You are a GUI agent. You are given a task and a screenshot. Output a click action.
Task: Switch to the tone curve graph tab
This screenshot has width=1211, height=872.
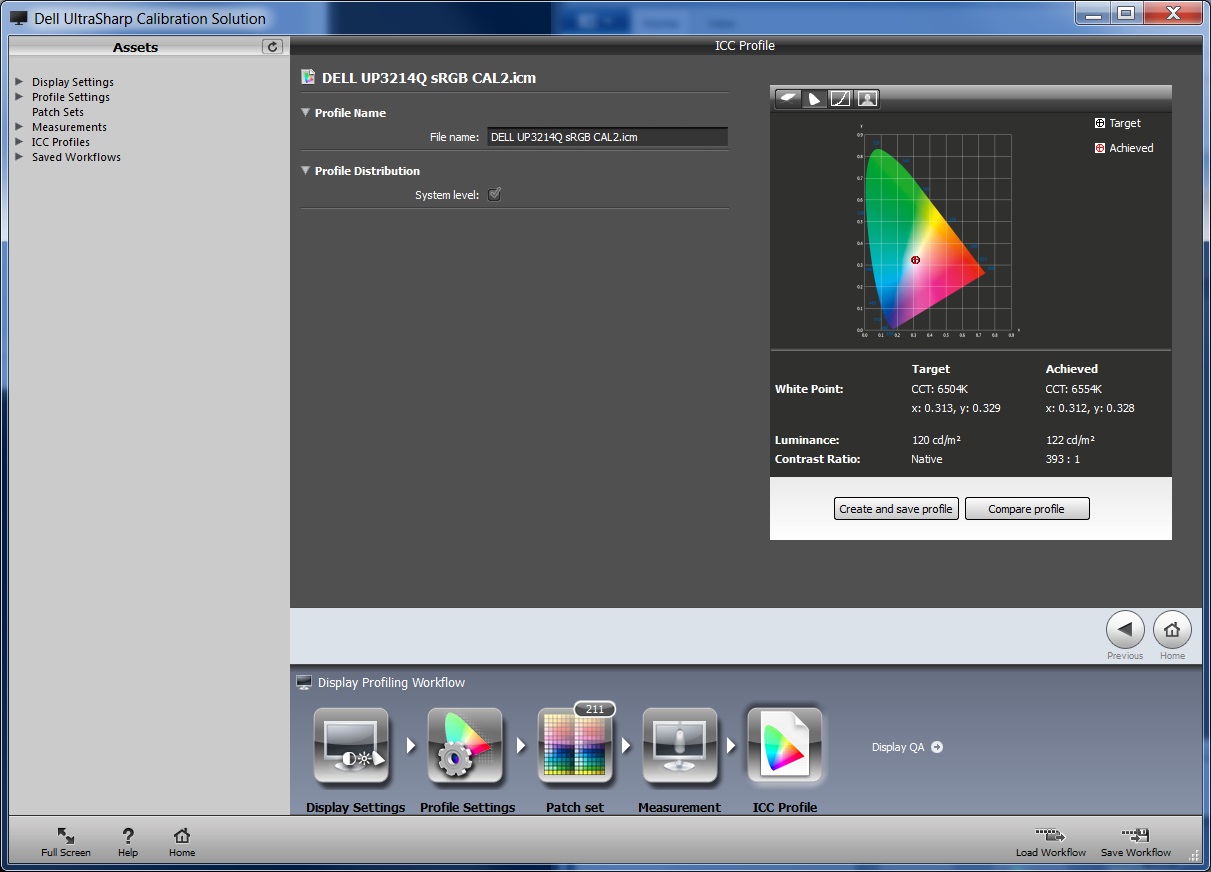(x=841, y=98)
